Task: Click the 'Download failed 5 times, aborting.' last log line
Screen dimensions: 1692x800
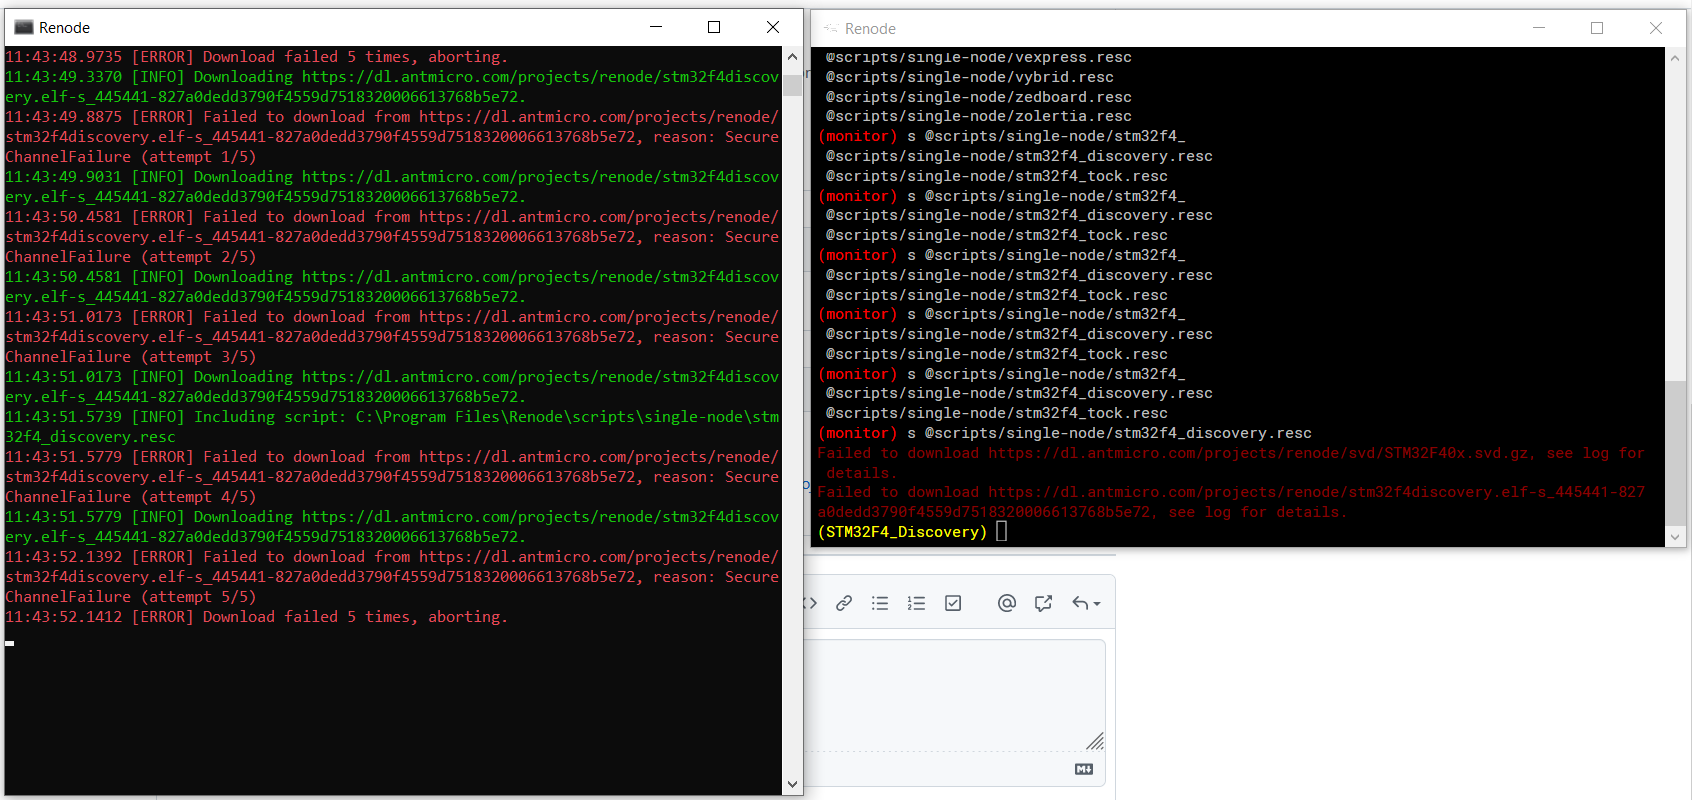Action: (x=256, y=617)
